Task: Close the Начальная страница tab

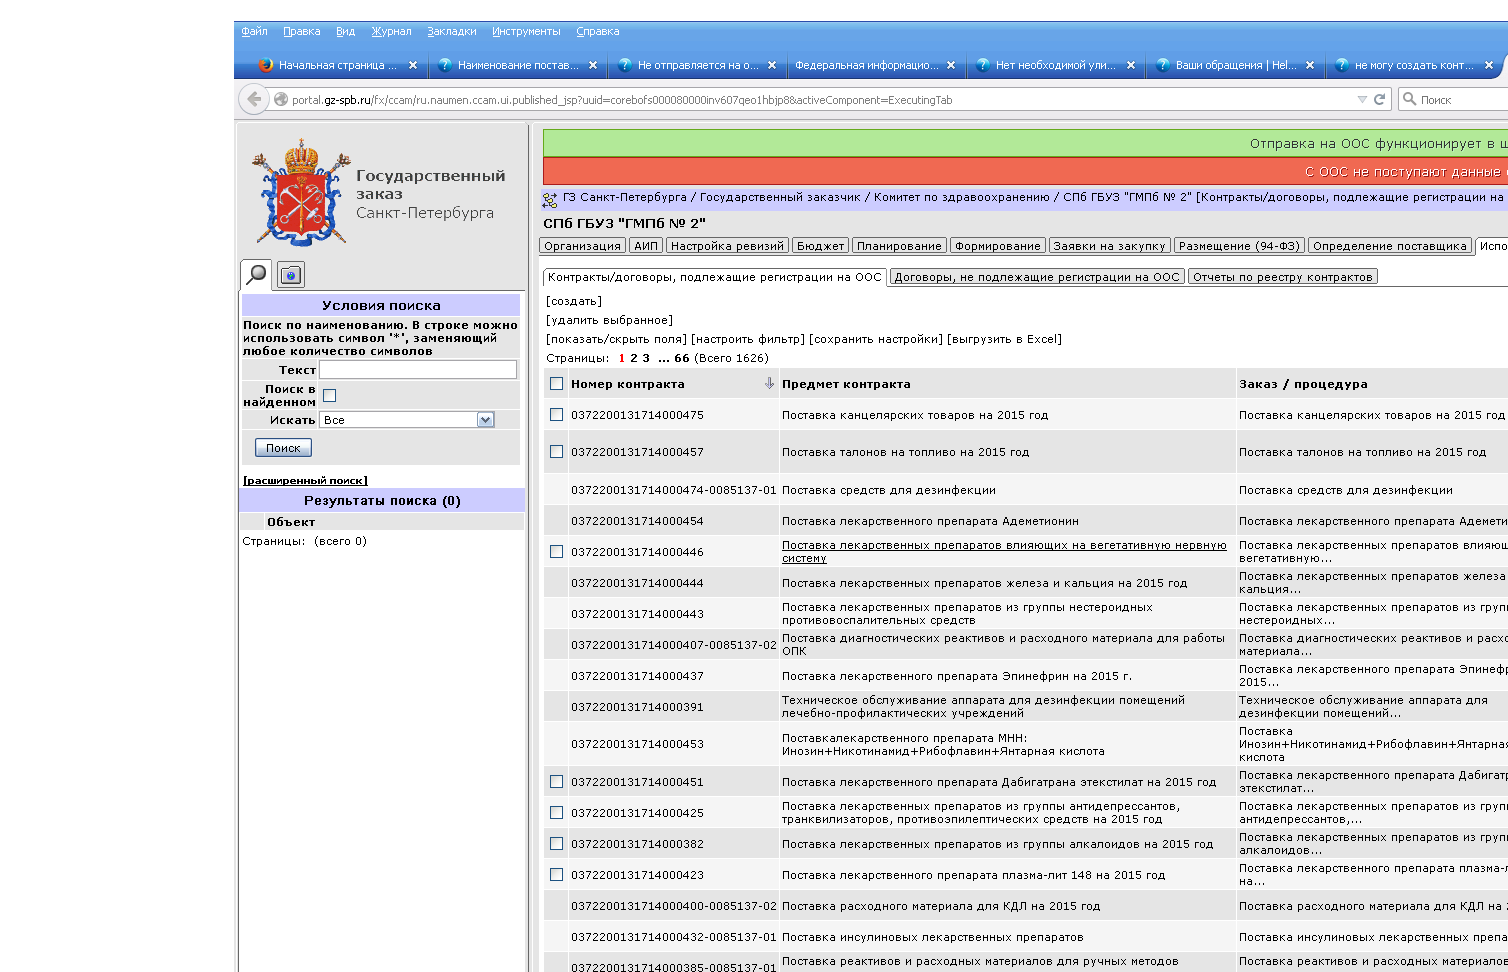Action: 413,65
